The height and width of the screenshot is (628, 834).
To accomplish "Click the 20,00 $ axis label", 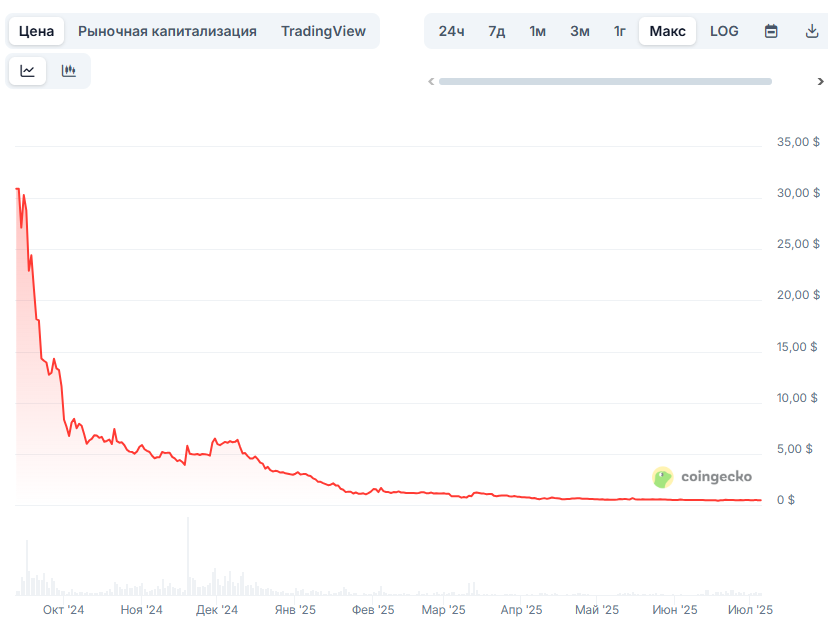I will 798,295.
